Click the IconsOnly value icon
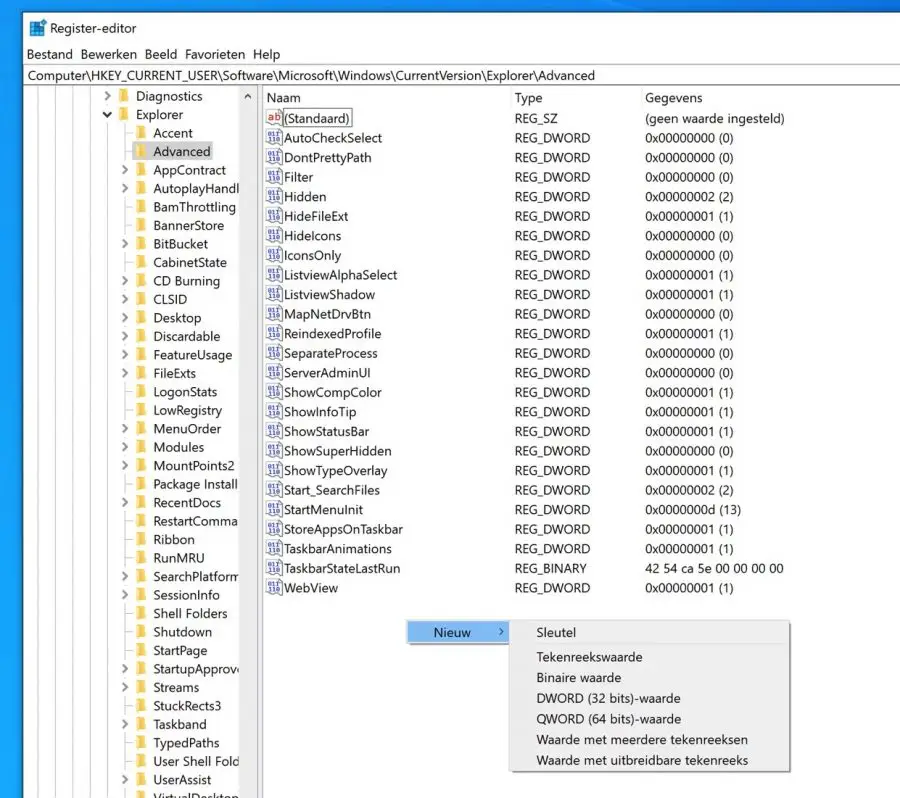 click(274, 255)
